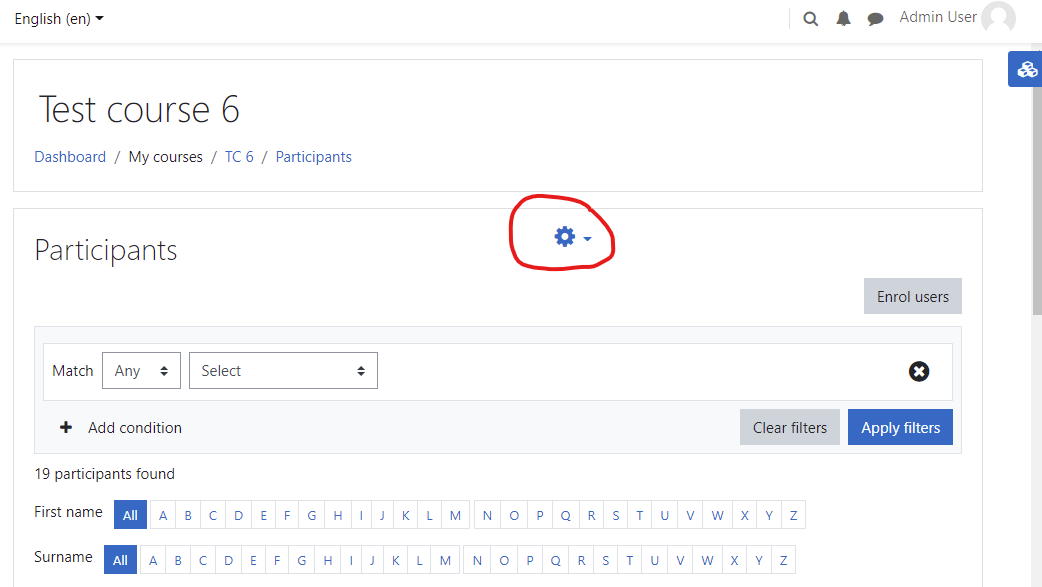Click the Enrol users button
The width and height of the screenshot is (1042, 587).
tap(912, 296)
